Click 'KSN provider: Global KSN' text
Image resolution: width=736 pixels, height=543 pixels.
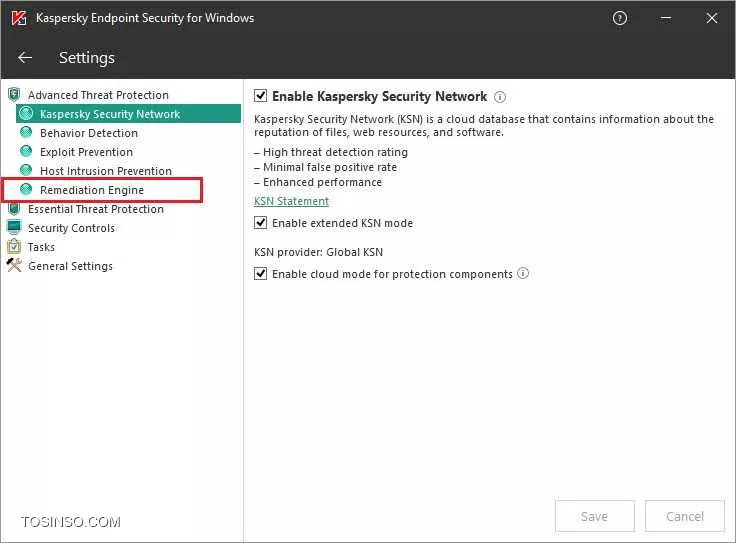click(x=318, y=252)
